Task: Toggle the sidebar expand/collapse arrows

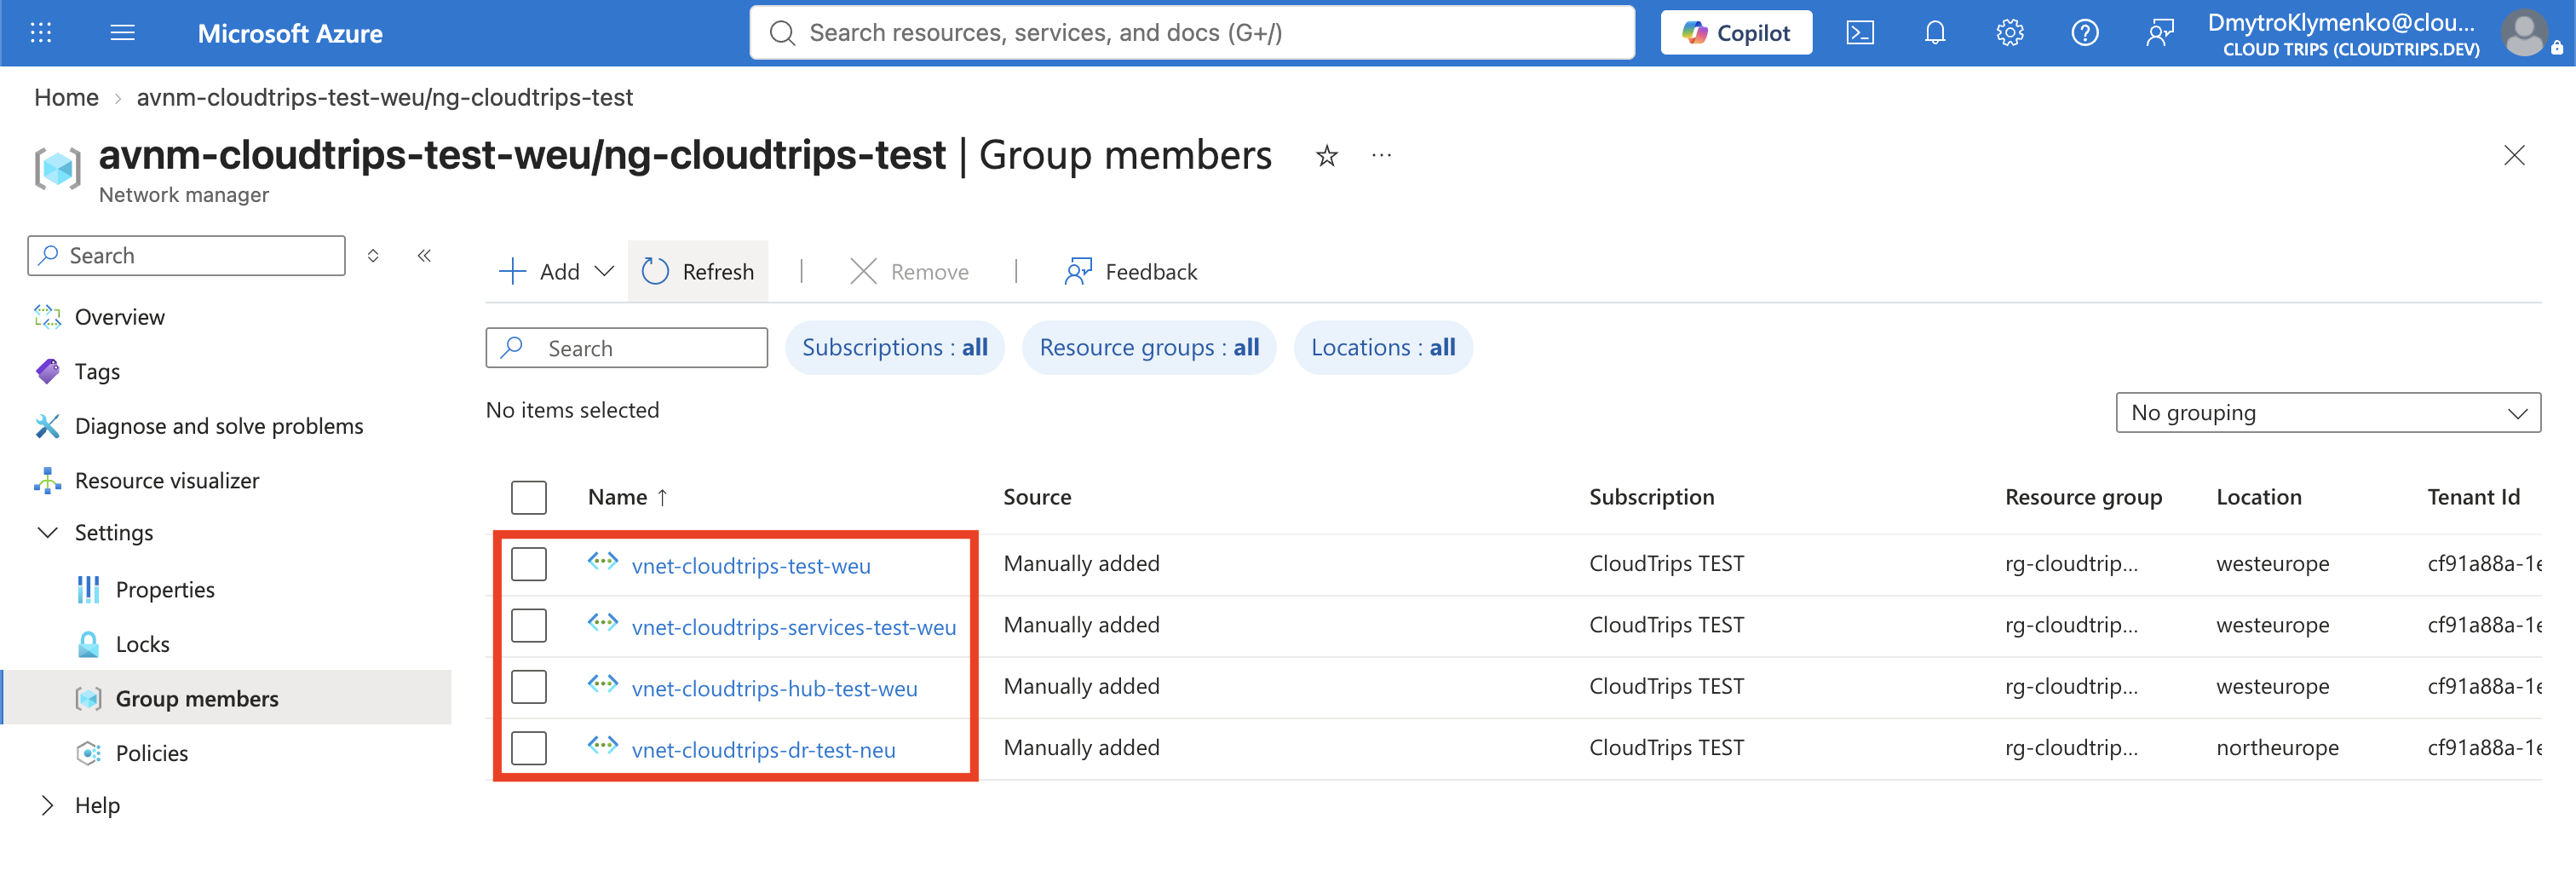Action: click(x=373, y=256)
